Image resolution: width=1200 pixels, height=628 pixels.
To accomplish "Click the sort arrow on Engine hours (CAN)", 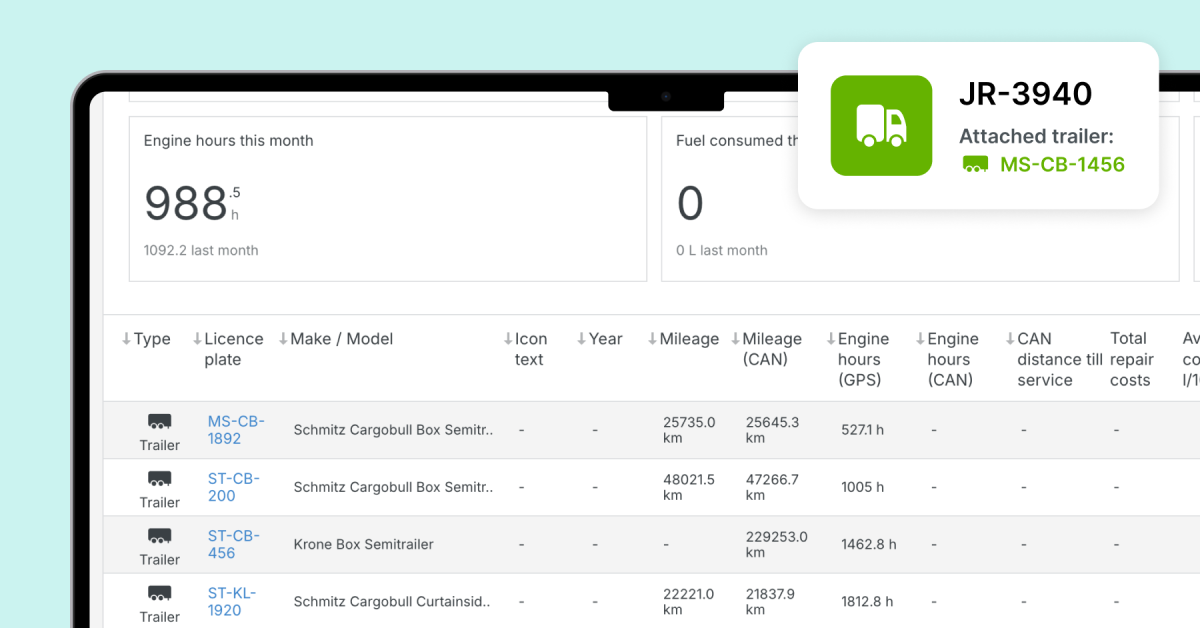I will point(921,339).
